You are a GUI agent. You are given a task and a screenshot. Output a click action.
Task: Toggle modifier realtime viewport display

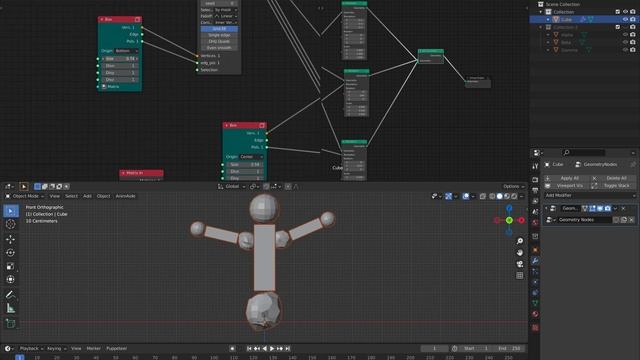point(600,209)
